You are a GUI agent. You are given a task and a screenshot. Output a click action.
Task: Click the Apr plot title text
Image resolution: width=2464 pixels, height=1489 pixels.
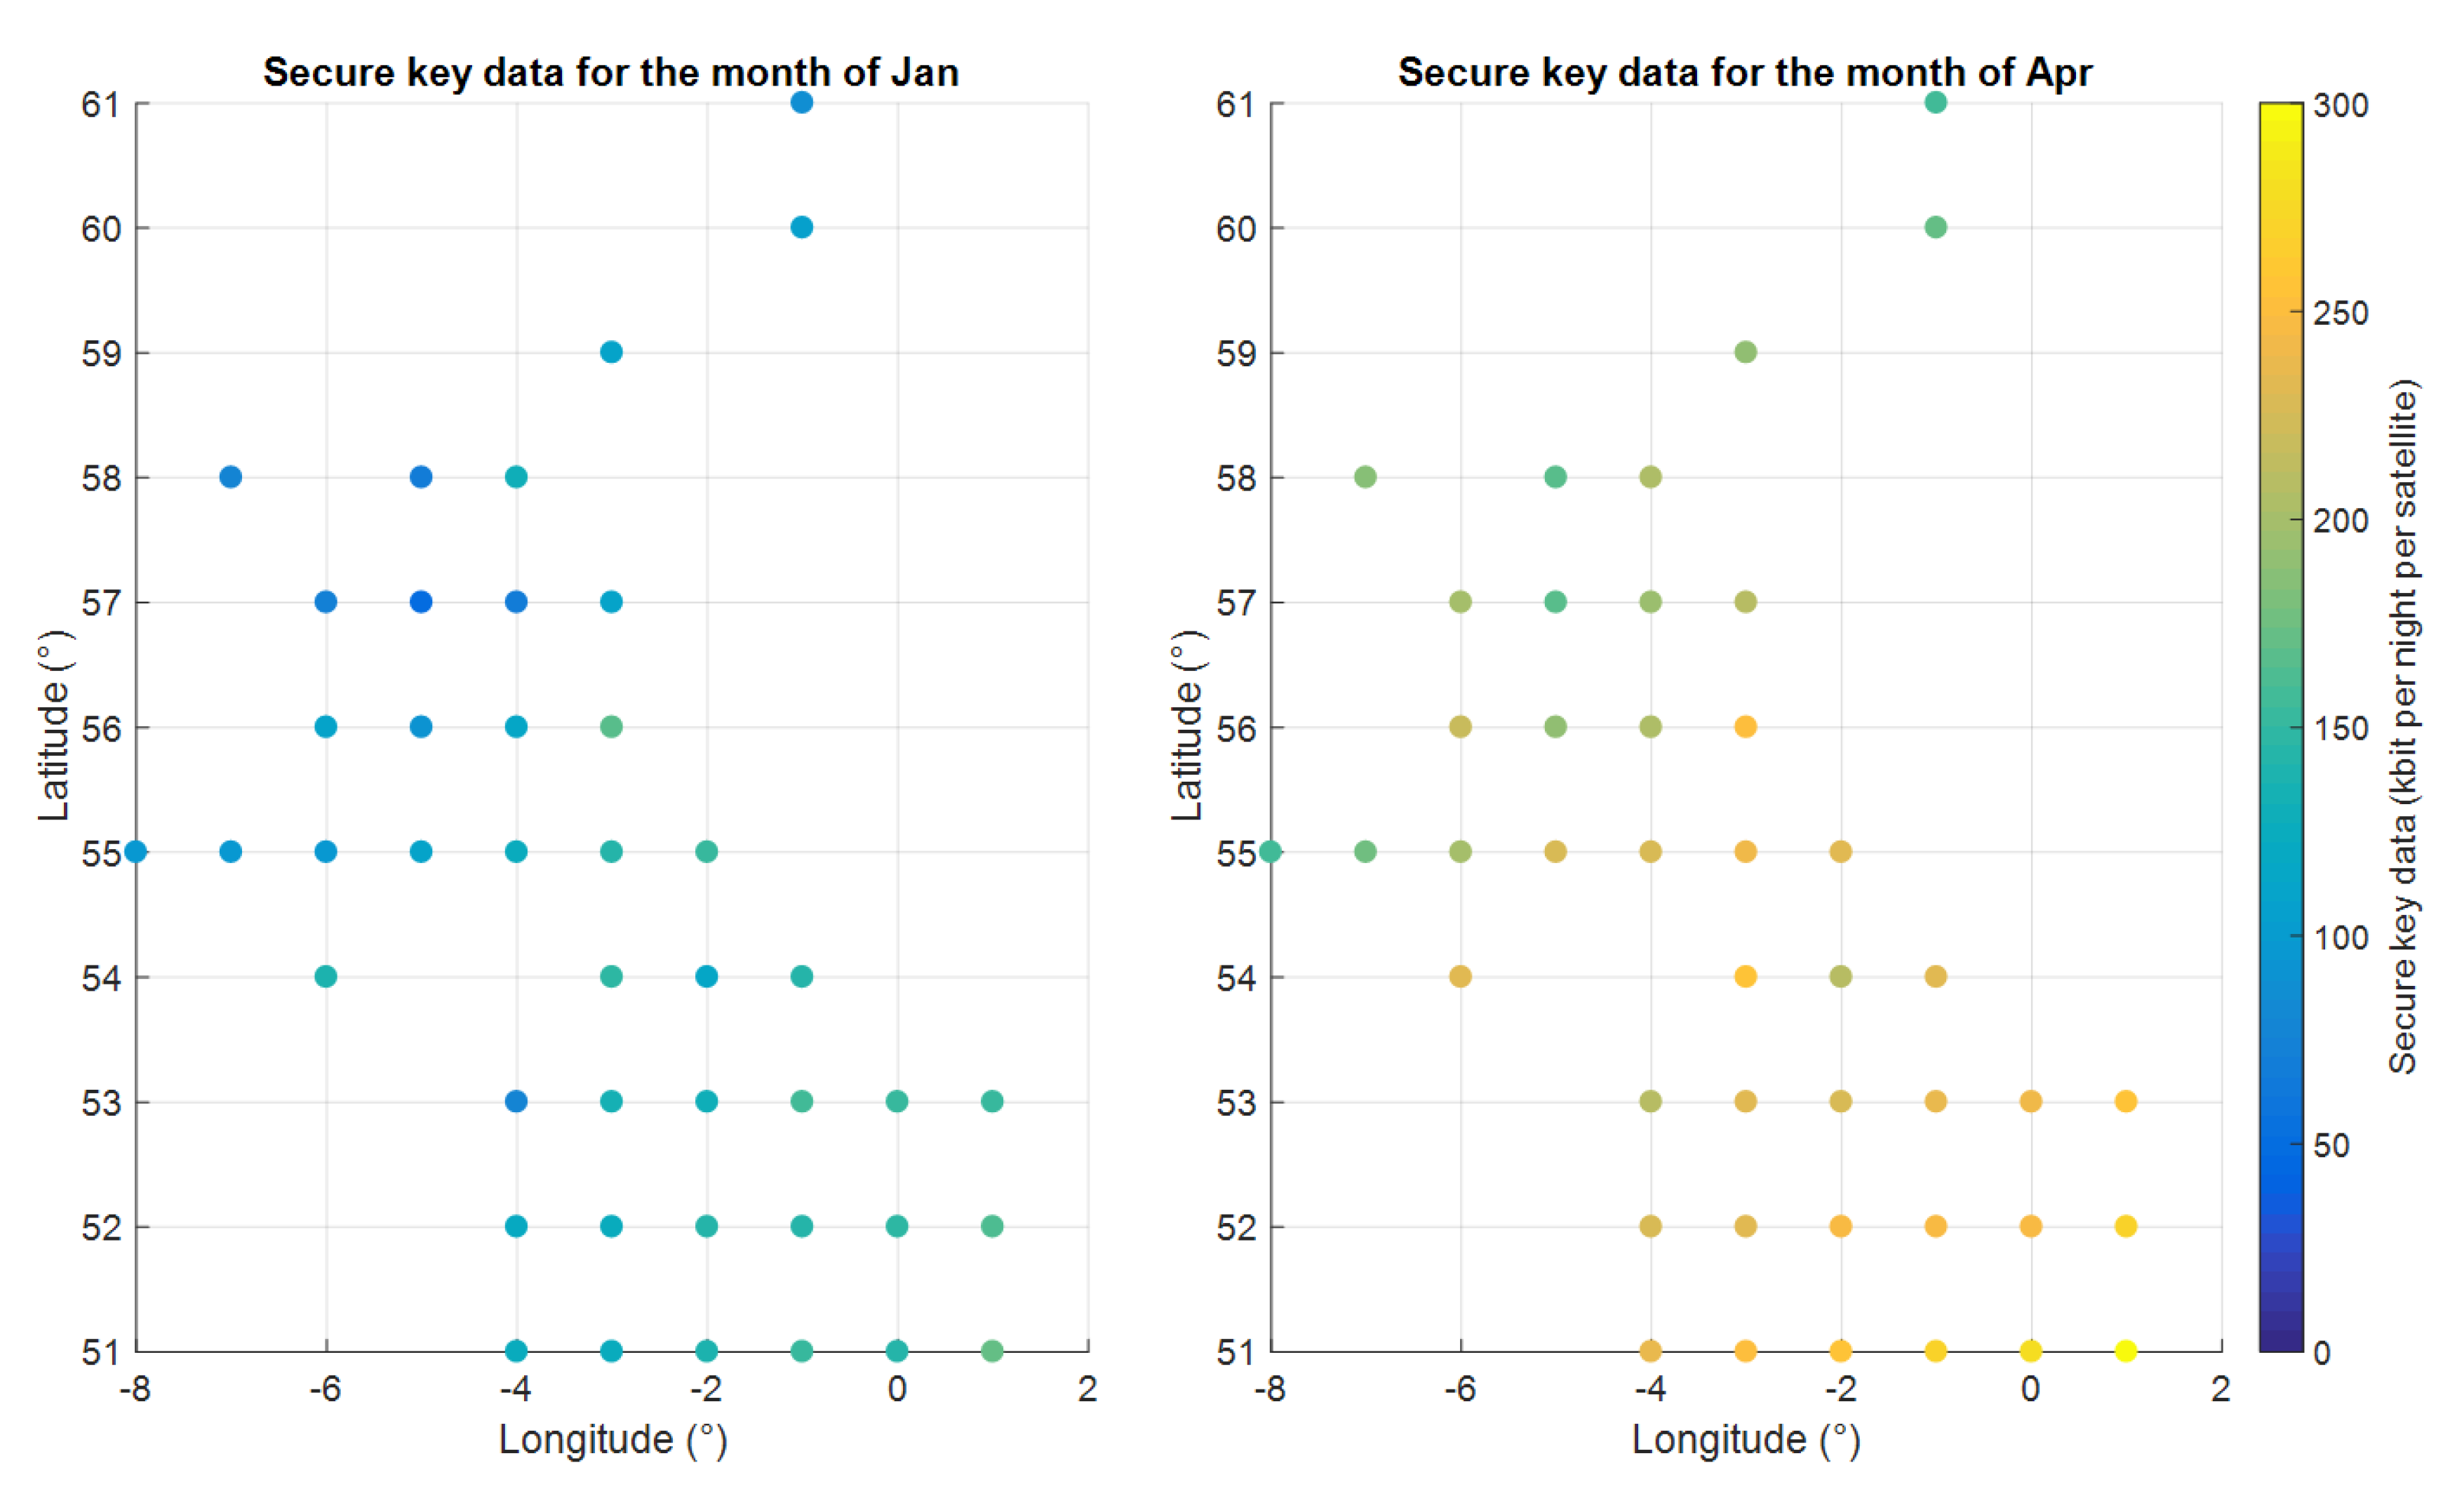[1744, 73]
